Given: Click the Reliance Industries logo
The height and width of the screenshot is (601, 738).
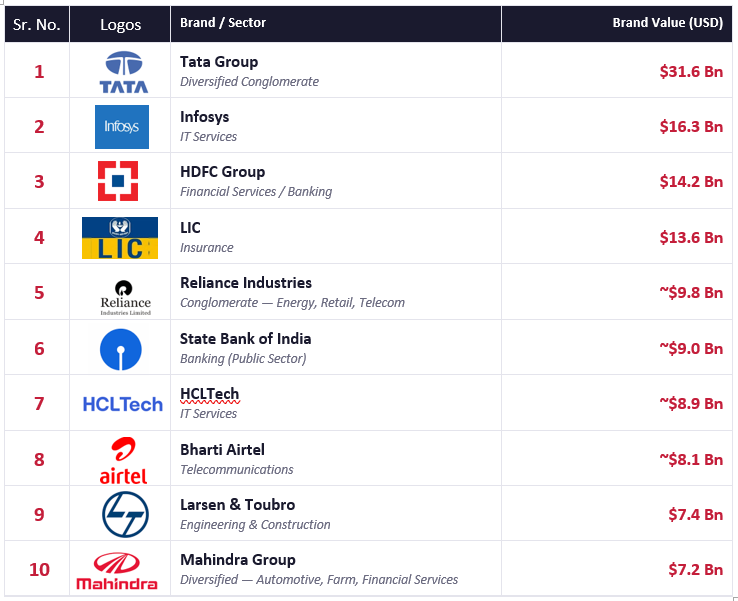Looking at the screenshot, I should 125,297.
